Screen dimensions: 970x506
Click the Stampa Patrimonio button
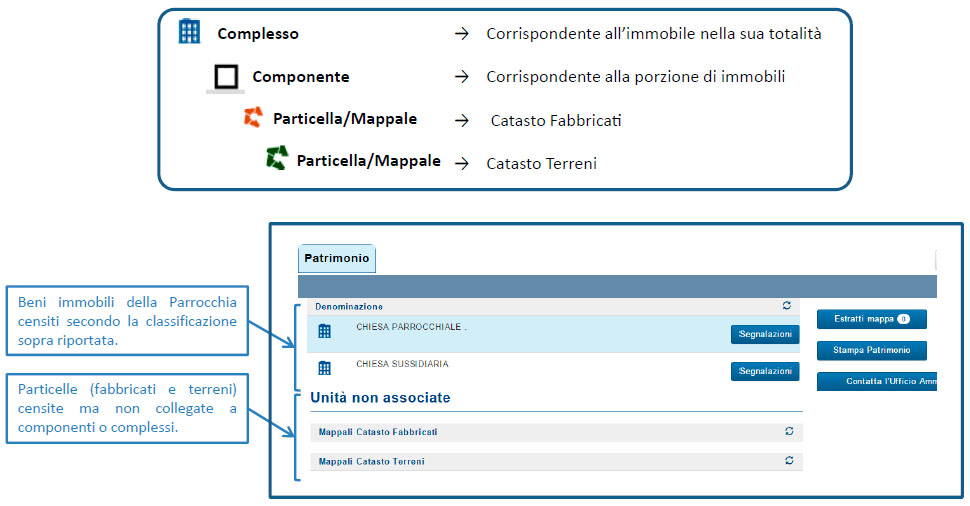click(x=872, y=350)
